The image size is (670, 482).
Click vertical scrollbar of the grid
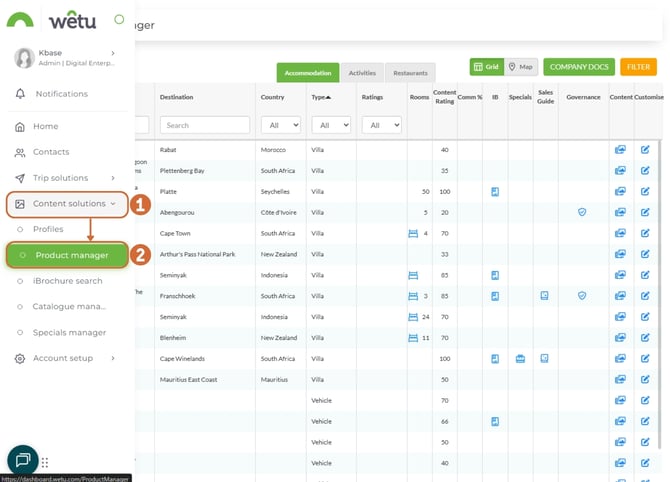coord(661,295)
